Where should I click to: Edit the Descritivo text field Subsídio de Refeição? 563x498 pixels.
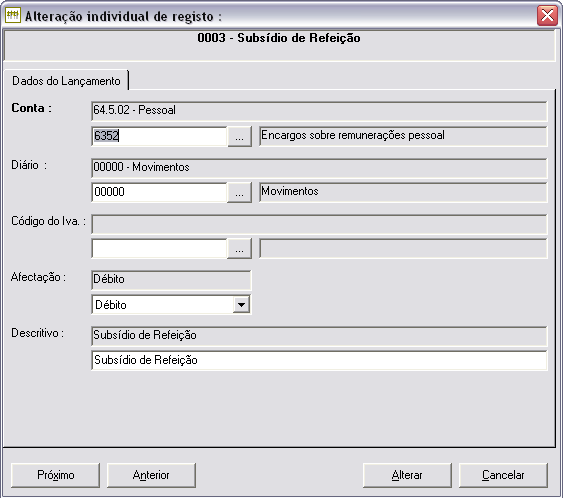point(319,360)
